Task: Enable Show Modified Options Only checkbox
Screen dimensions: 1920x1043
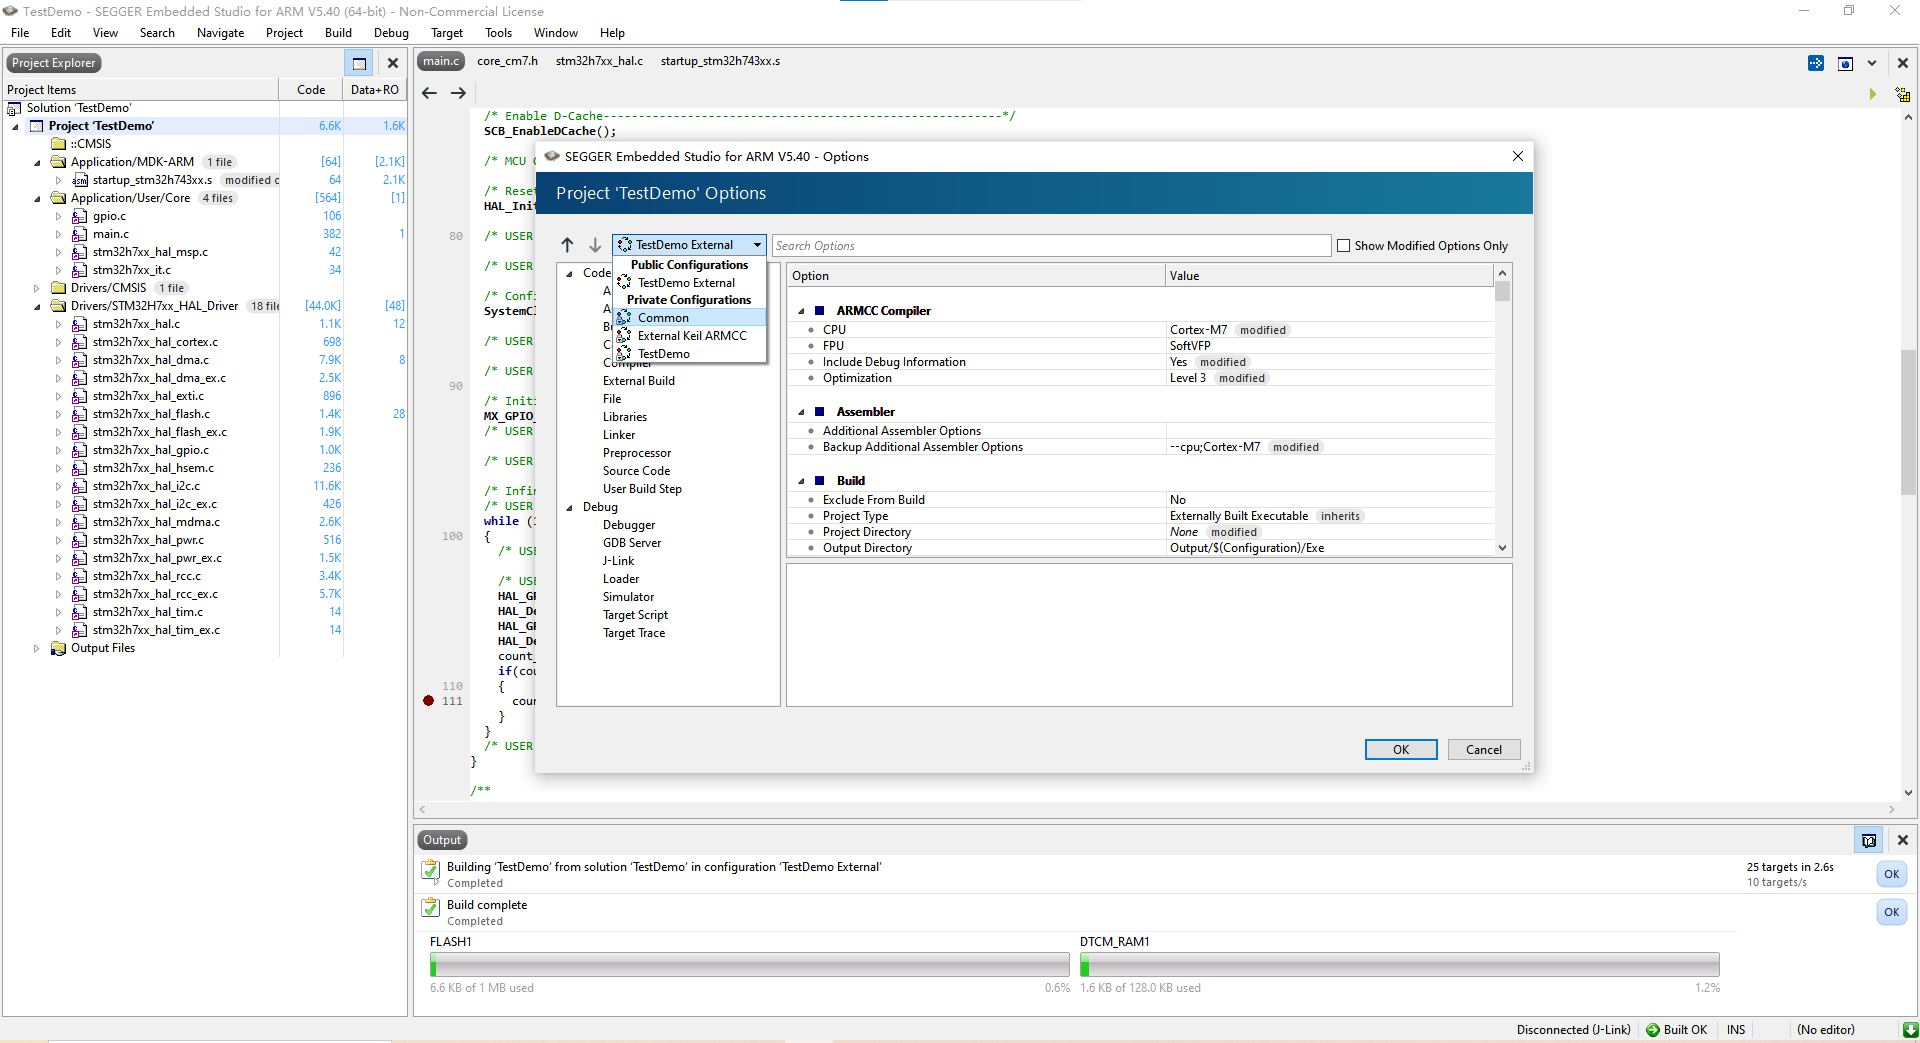Action: (x=1344, y=246)
